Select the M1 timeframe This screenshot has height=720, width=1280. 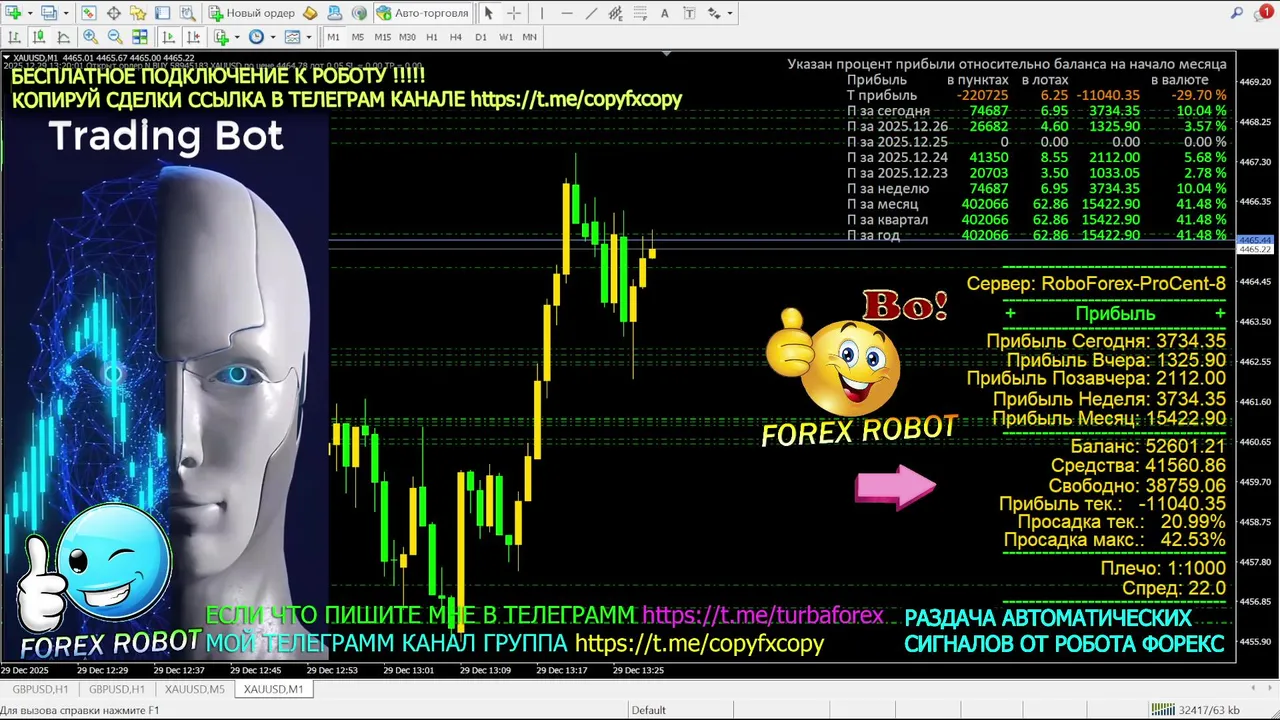(333, 37)
